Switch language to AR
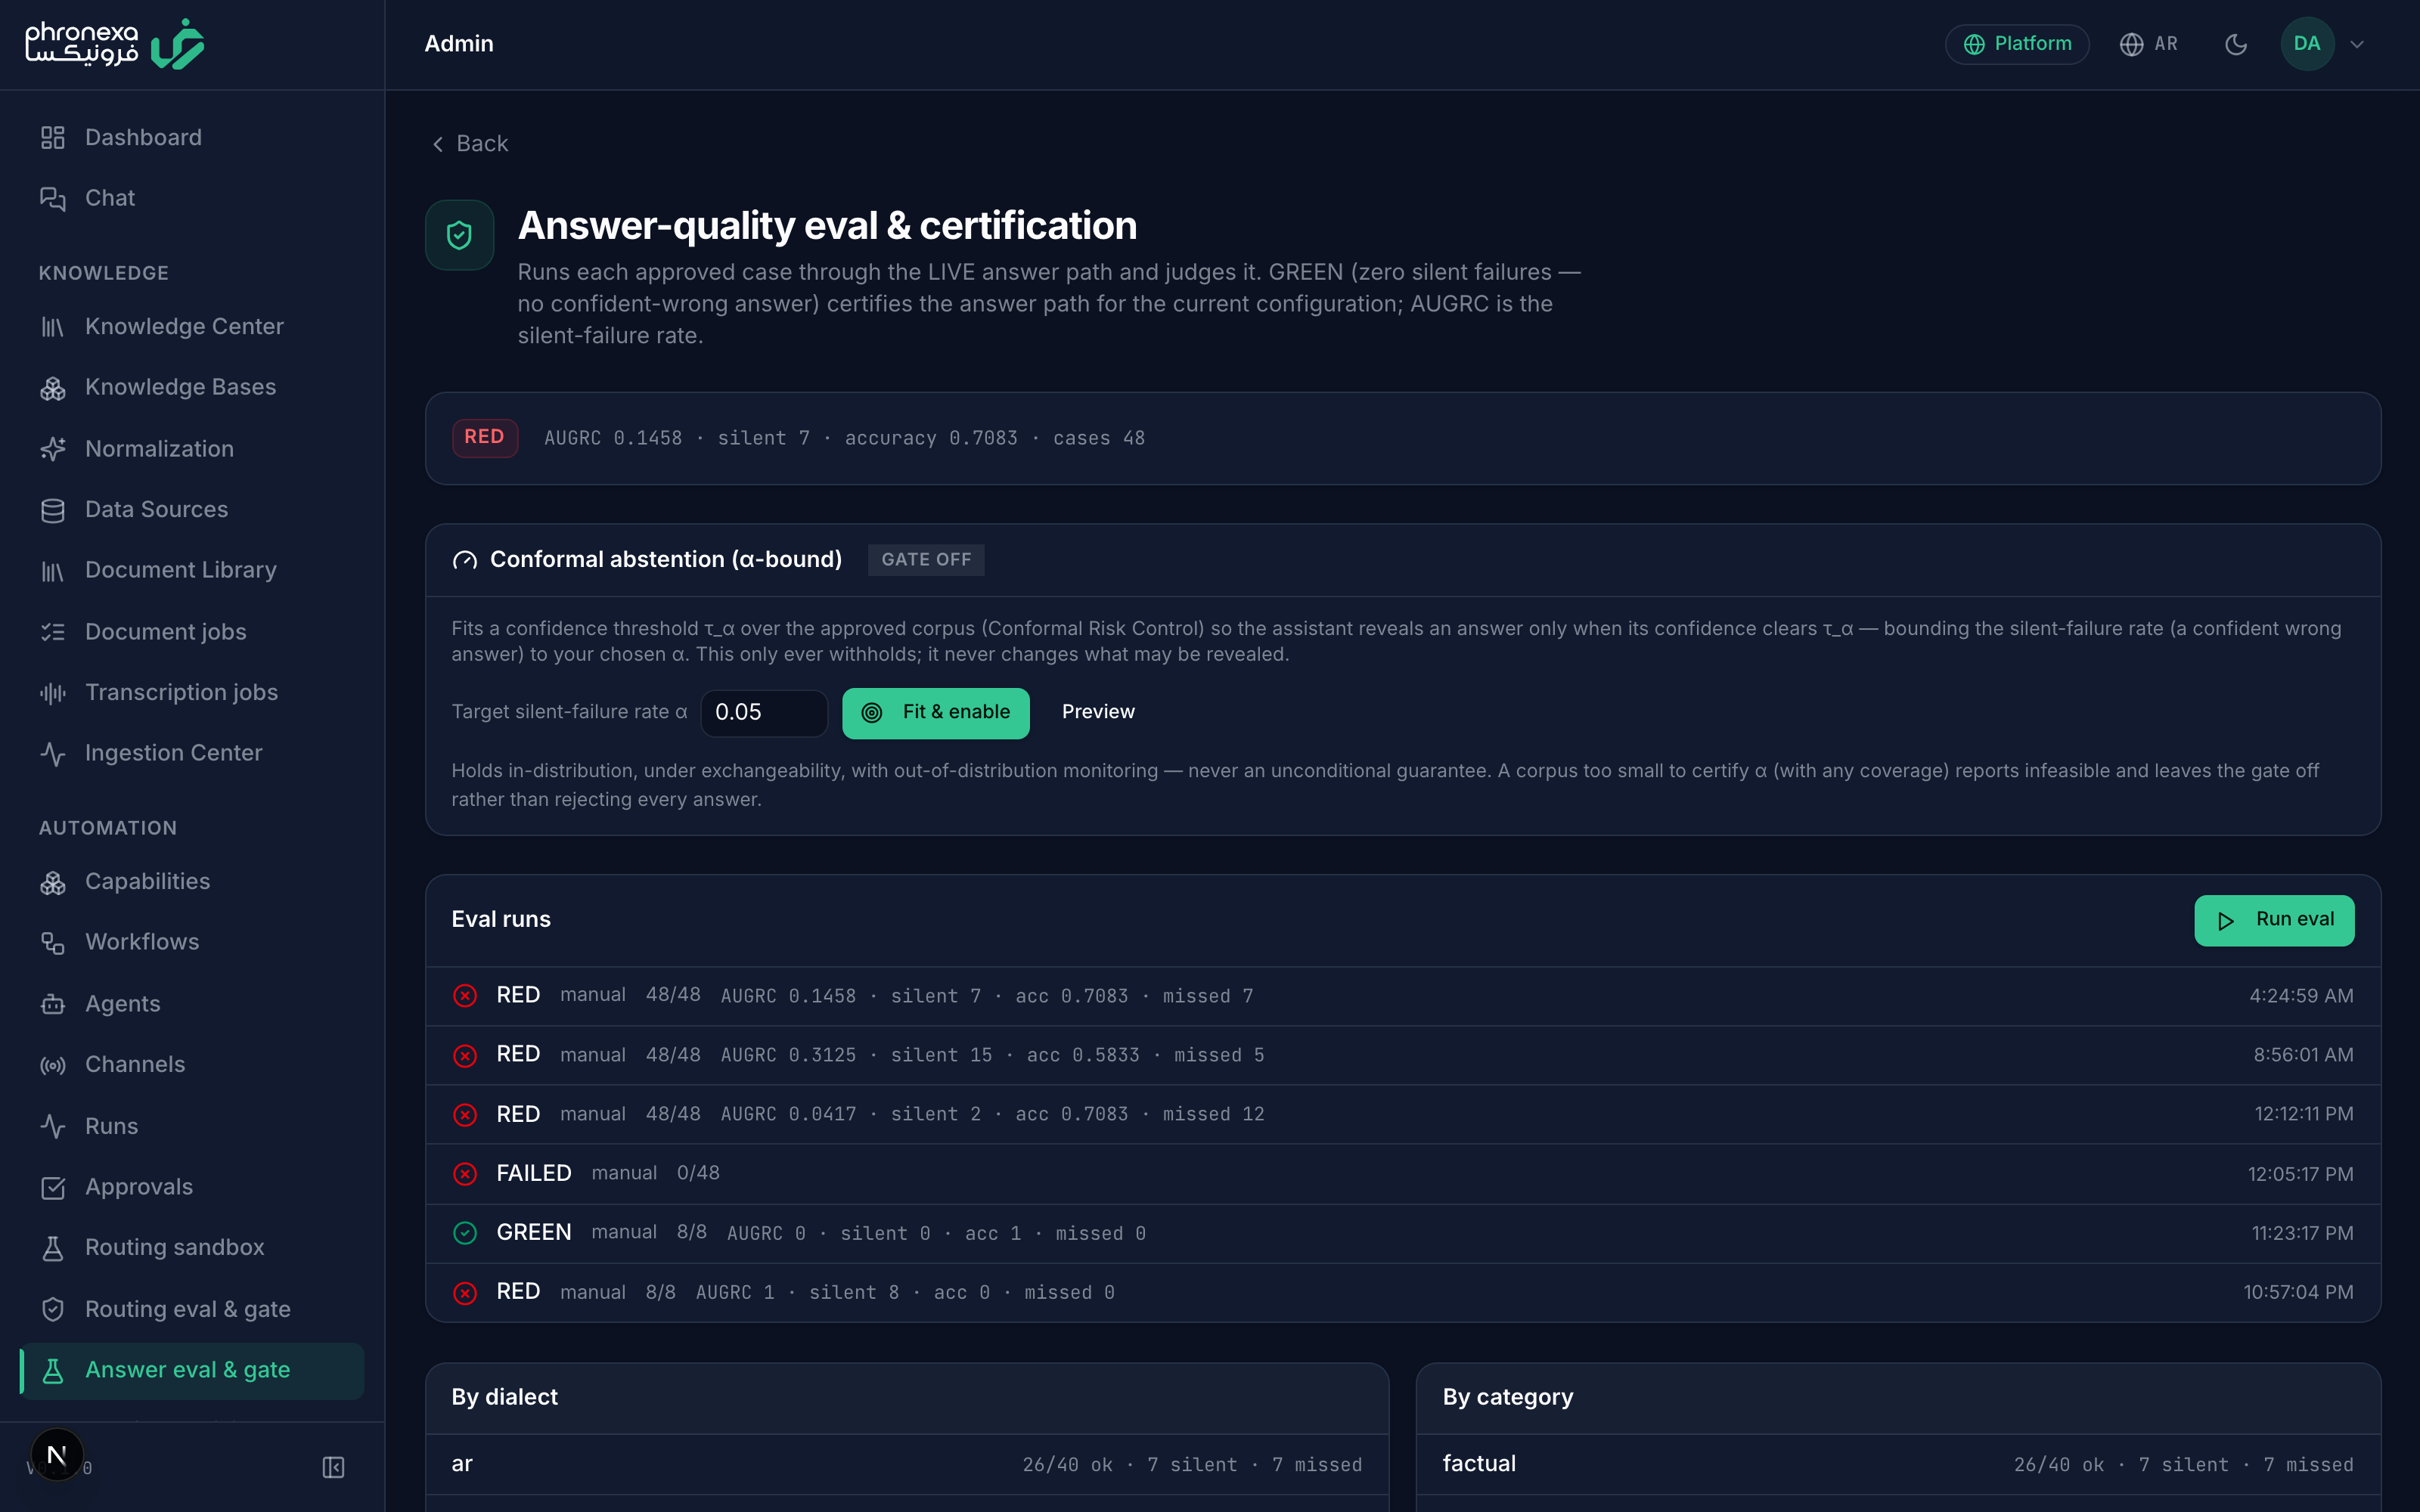2420x1512 pixels. click(x=2149, y=44)
